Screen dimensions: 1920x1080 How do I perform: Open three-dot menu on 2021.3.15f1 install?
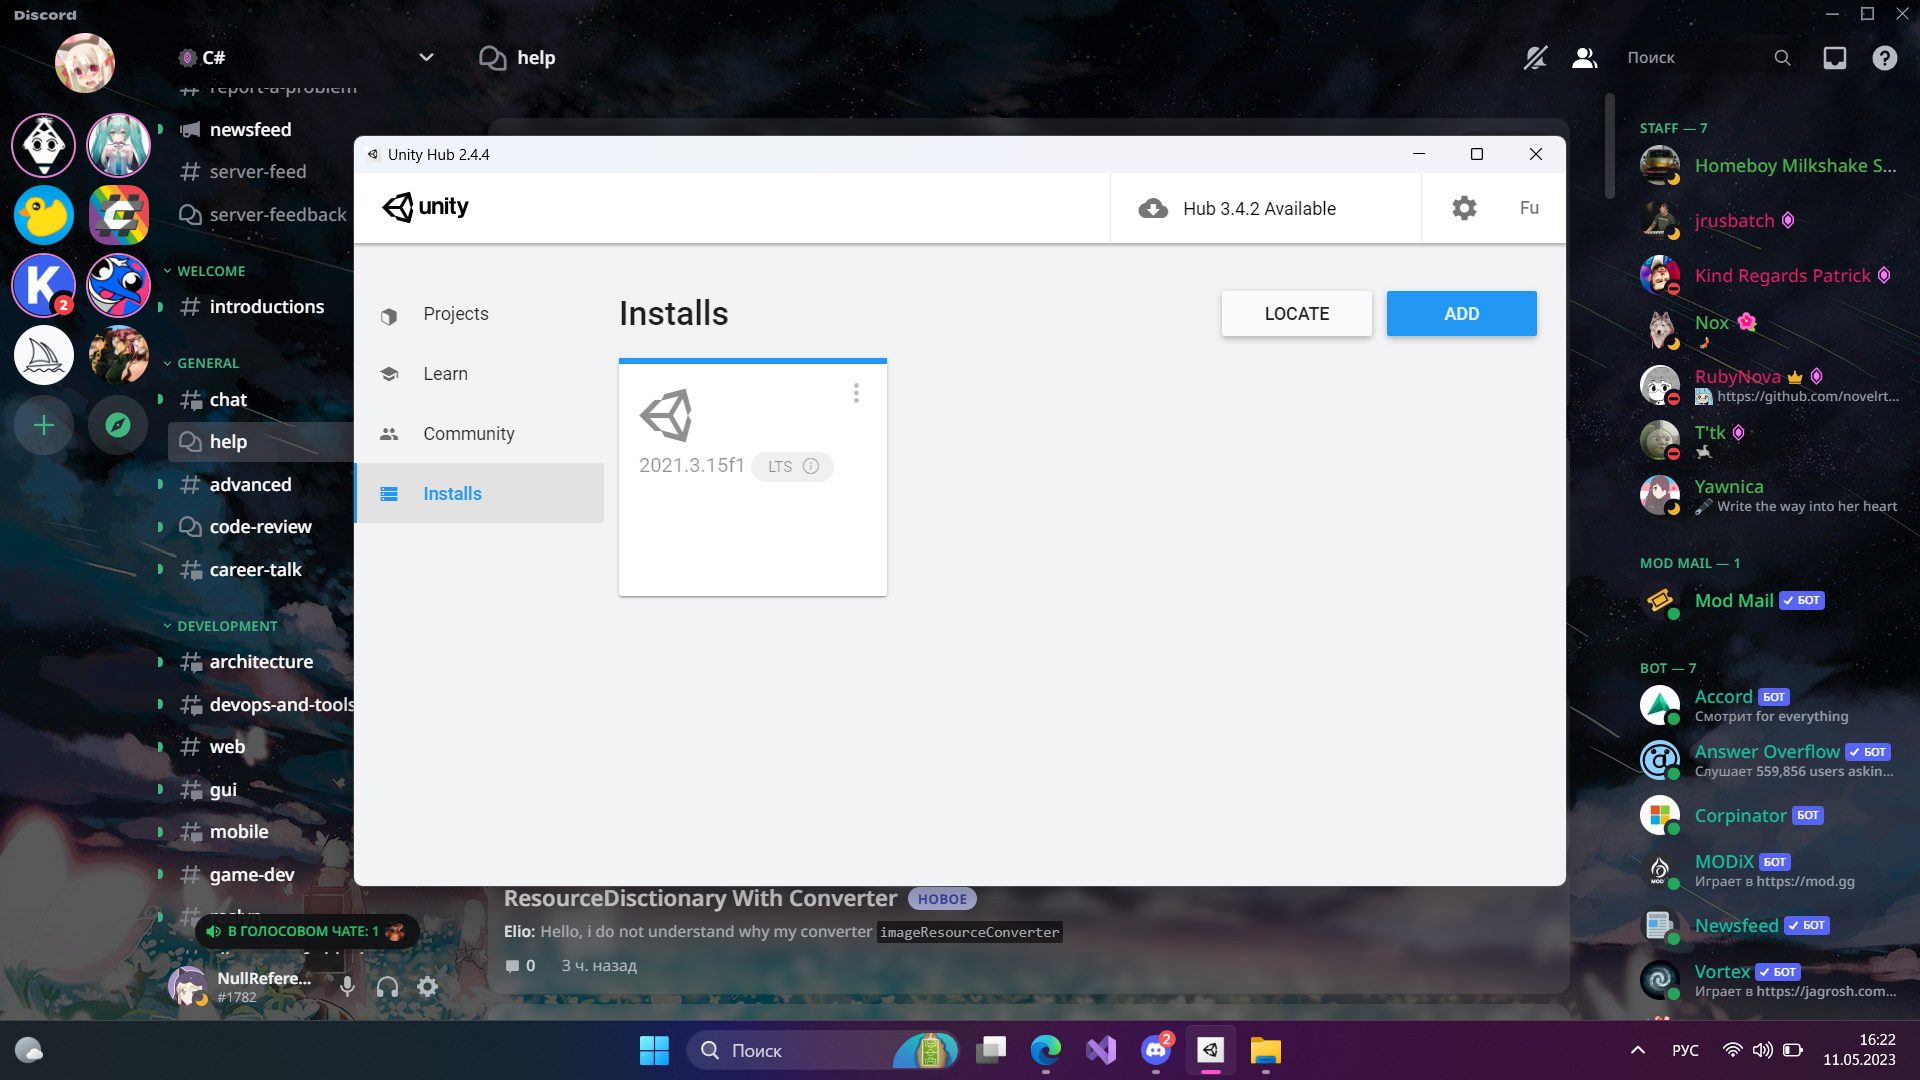pos(856,393)
